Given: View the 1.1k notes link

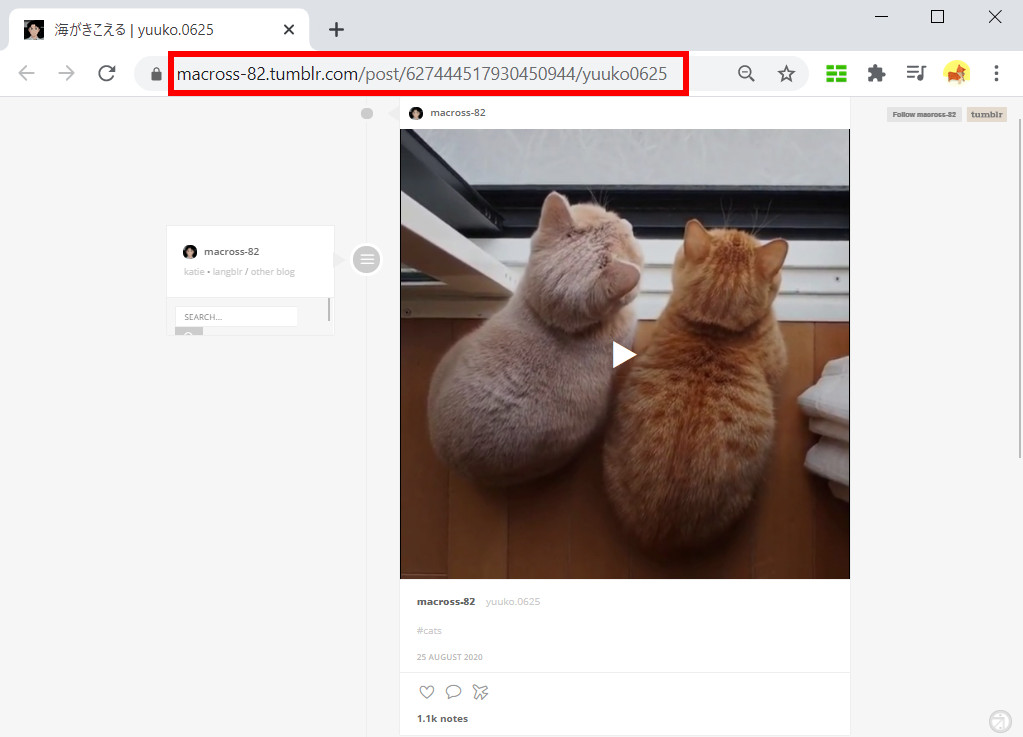Looking at the screenshot, I should click(442, 718).
